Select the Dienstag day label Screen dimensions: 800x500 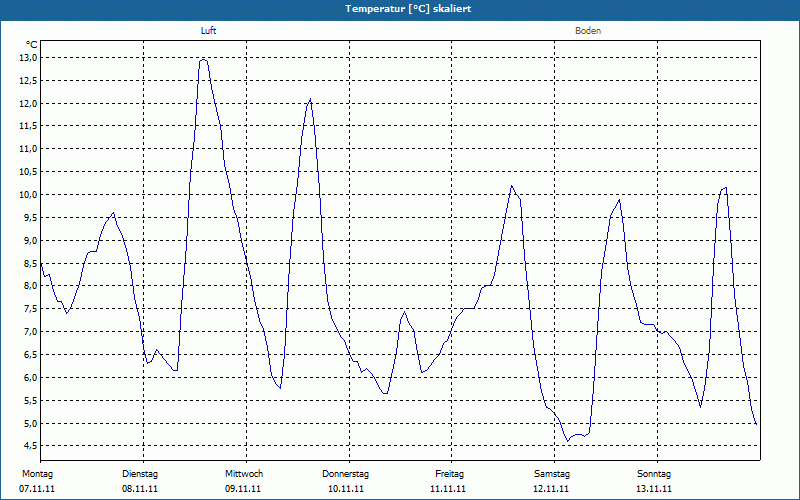[140, 474]
